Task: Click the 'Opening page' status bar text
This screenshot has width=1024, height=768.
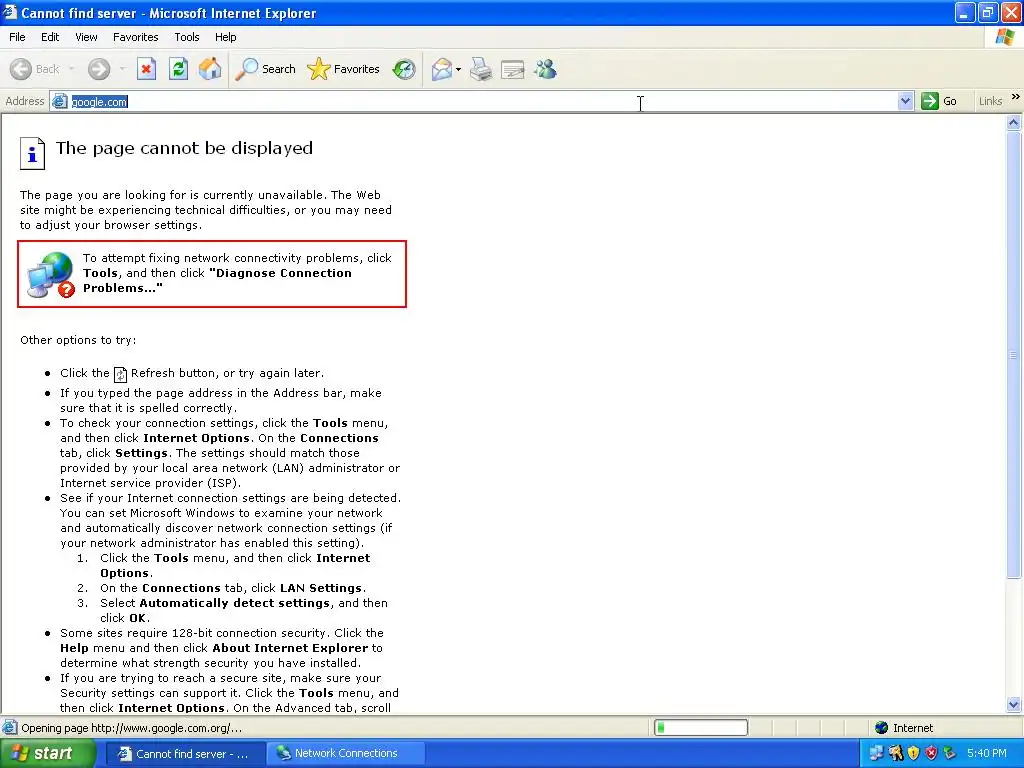Action: (131, 728)
